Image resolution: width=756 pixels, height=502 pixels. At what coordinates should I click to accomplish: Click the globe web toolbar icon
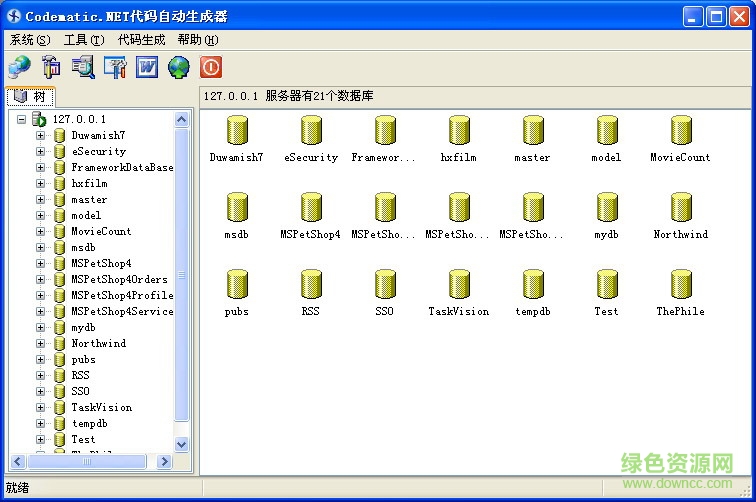179,67
